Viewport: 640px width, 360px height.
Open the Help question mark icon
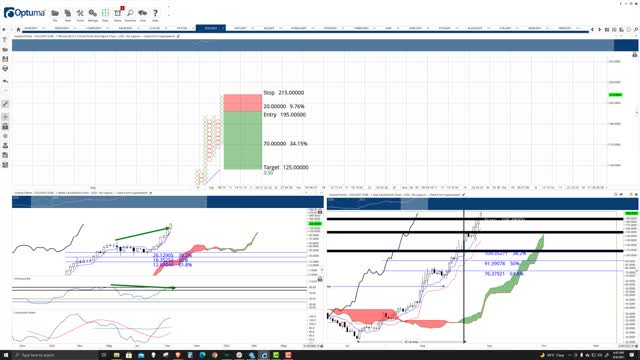click(155, 14)
